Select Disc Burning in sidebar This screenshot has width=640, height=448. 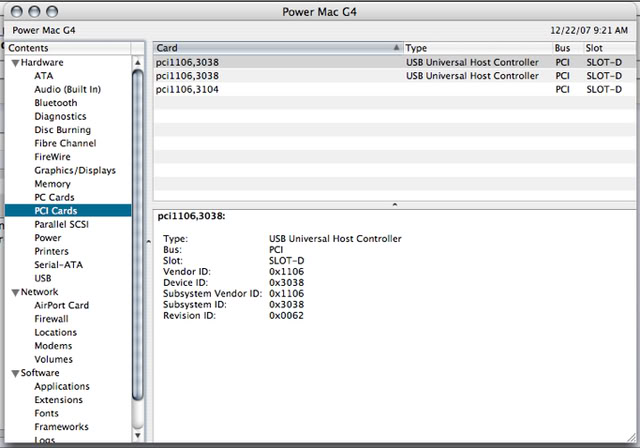point(62,130)
